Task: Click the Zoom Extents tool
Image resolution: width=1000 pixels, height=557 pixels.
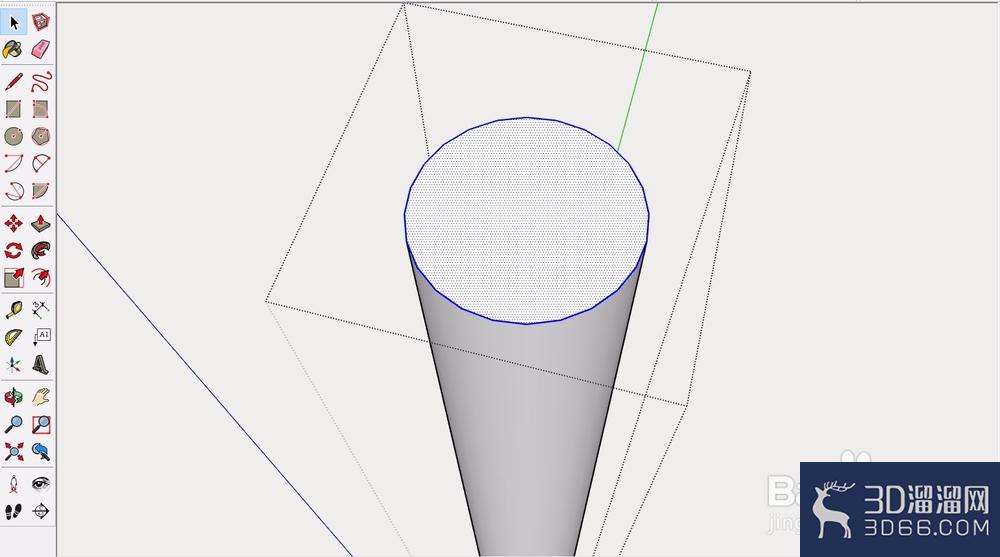Action: [x=14, y=451]
